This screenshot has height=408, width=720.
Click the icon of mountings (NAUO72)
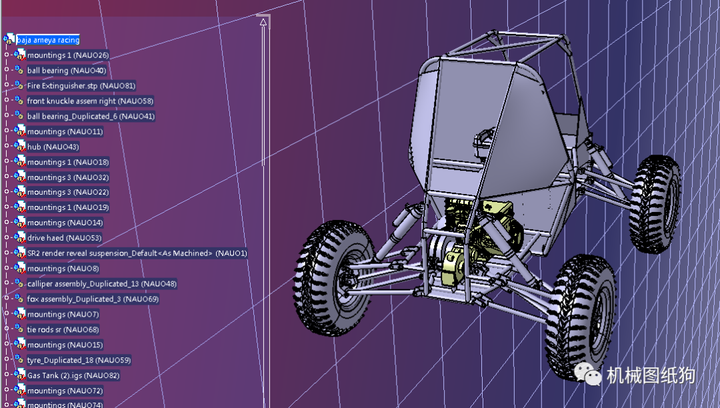19,390
